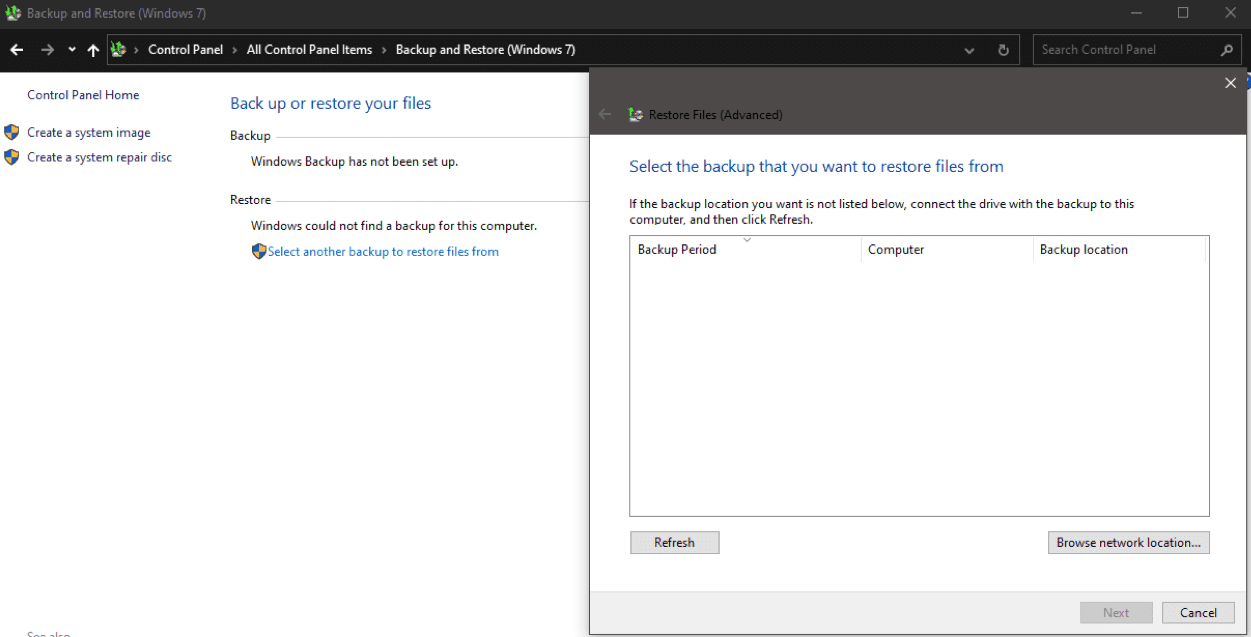1251x637 pixels.
Task: Click the Computer column header
Action: tap(896, 250)
